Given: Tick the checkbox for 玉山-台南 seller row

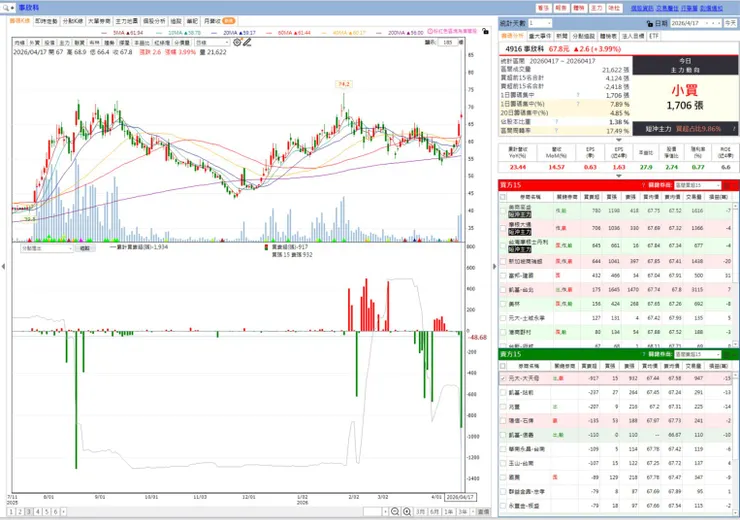Looking at the screenshot, I should point(503,463).
